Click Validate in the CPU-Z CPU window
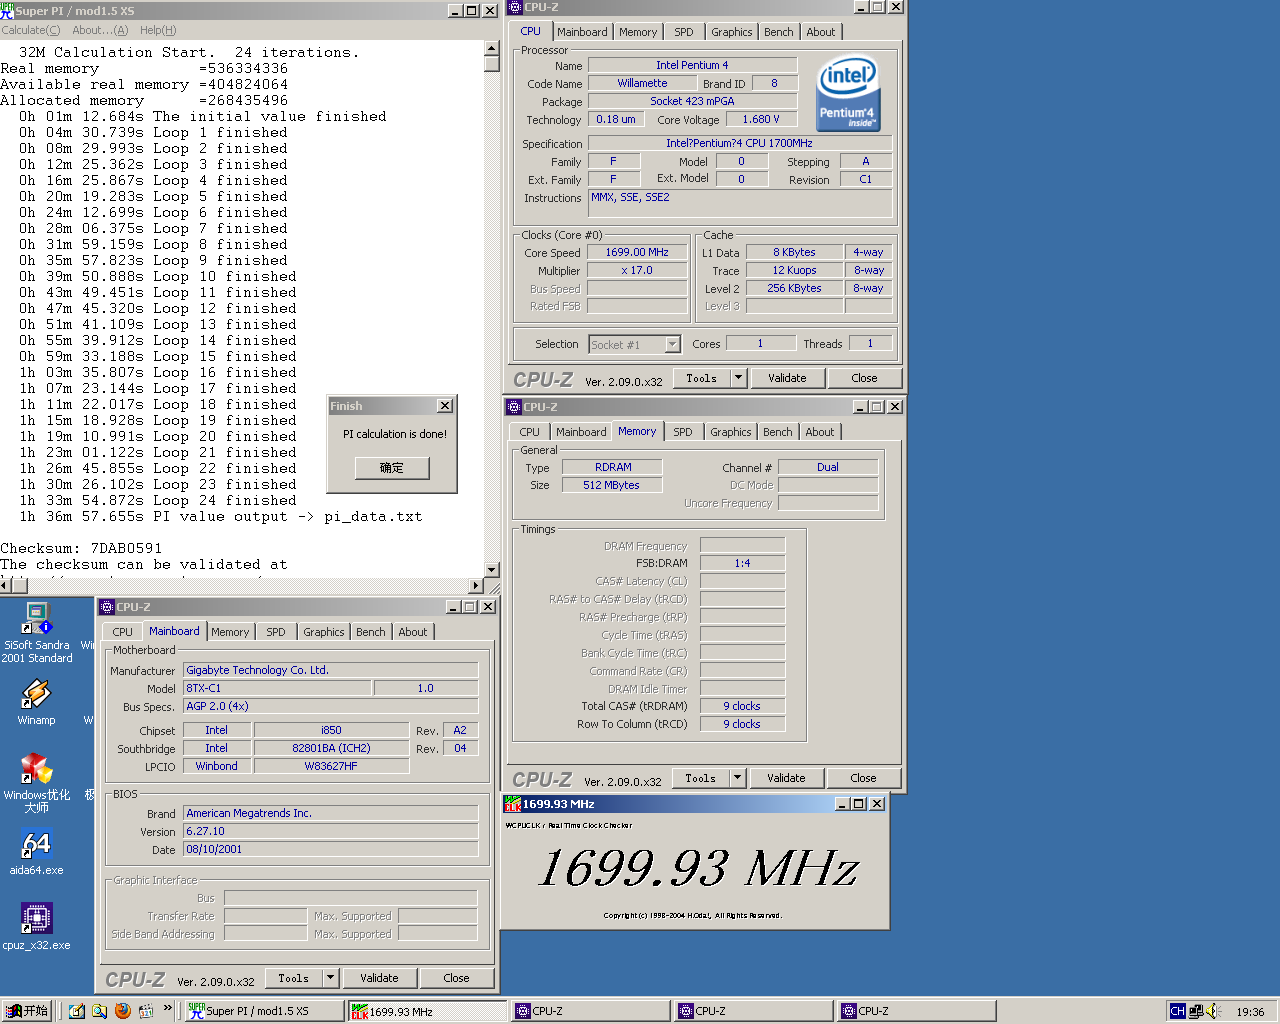This screenshot has width=1280, height=1024. click(787, 378)
